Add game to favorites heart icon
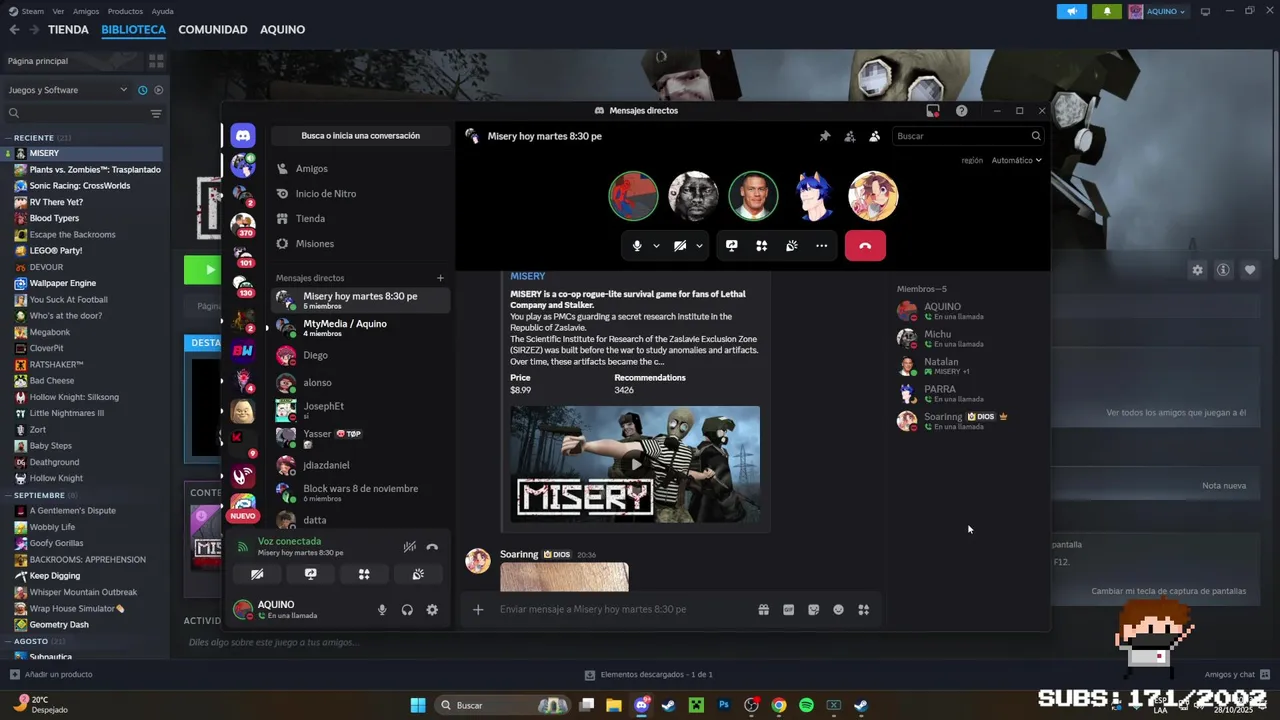The image size is (1280, 720). coord(1250,270)
